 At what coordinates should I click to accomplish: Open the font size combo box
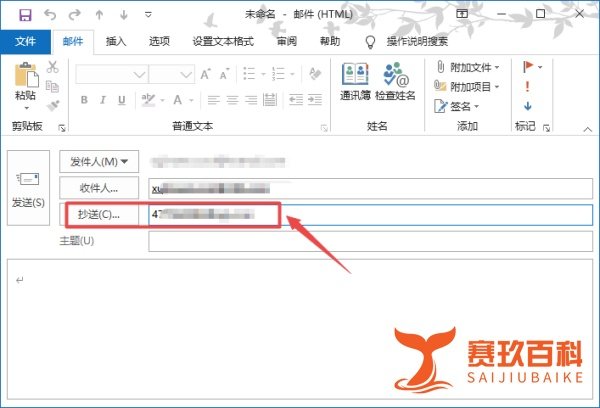171,74
